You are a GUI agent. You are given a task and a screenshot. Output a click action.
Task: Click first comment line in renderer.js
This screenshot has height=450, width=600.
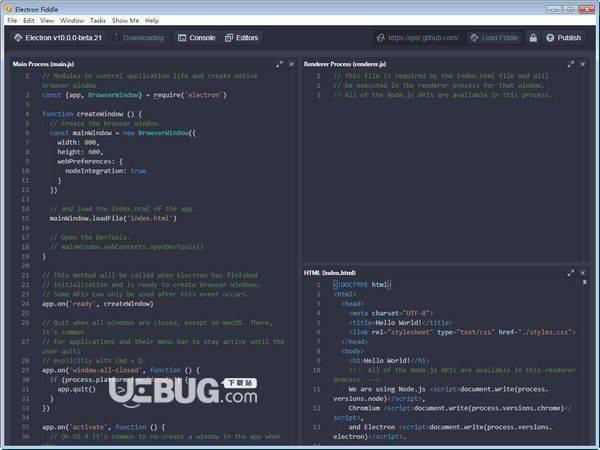point(441,76)
